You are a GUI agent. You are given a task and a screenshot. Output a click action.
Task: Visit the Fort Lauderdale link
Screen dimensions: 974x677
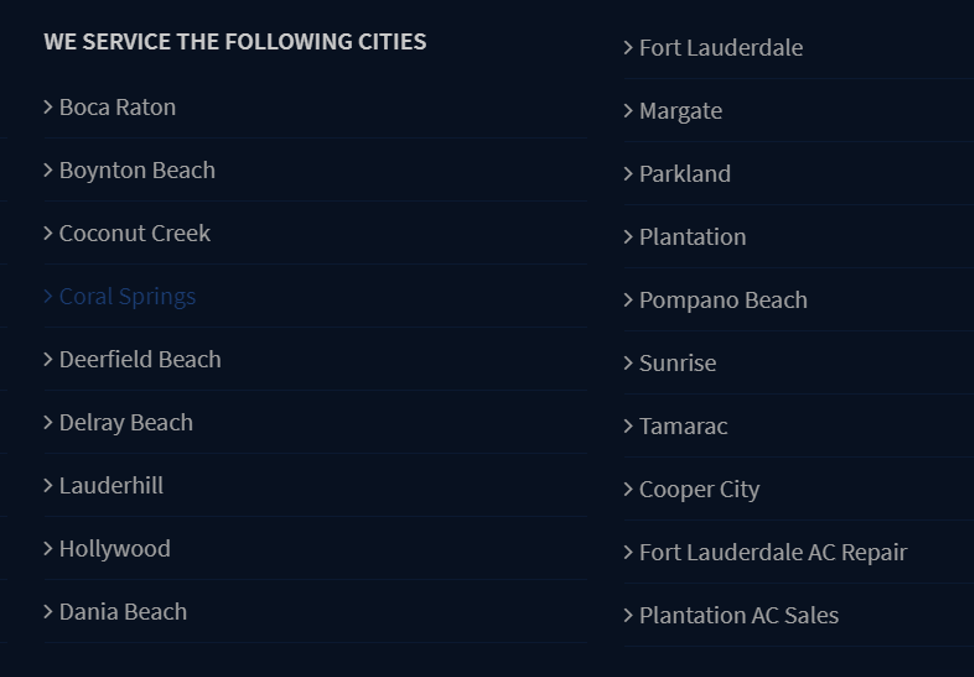[721, 48]
